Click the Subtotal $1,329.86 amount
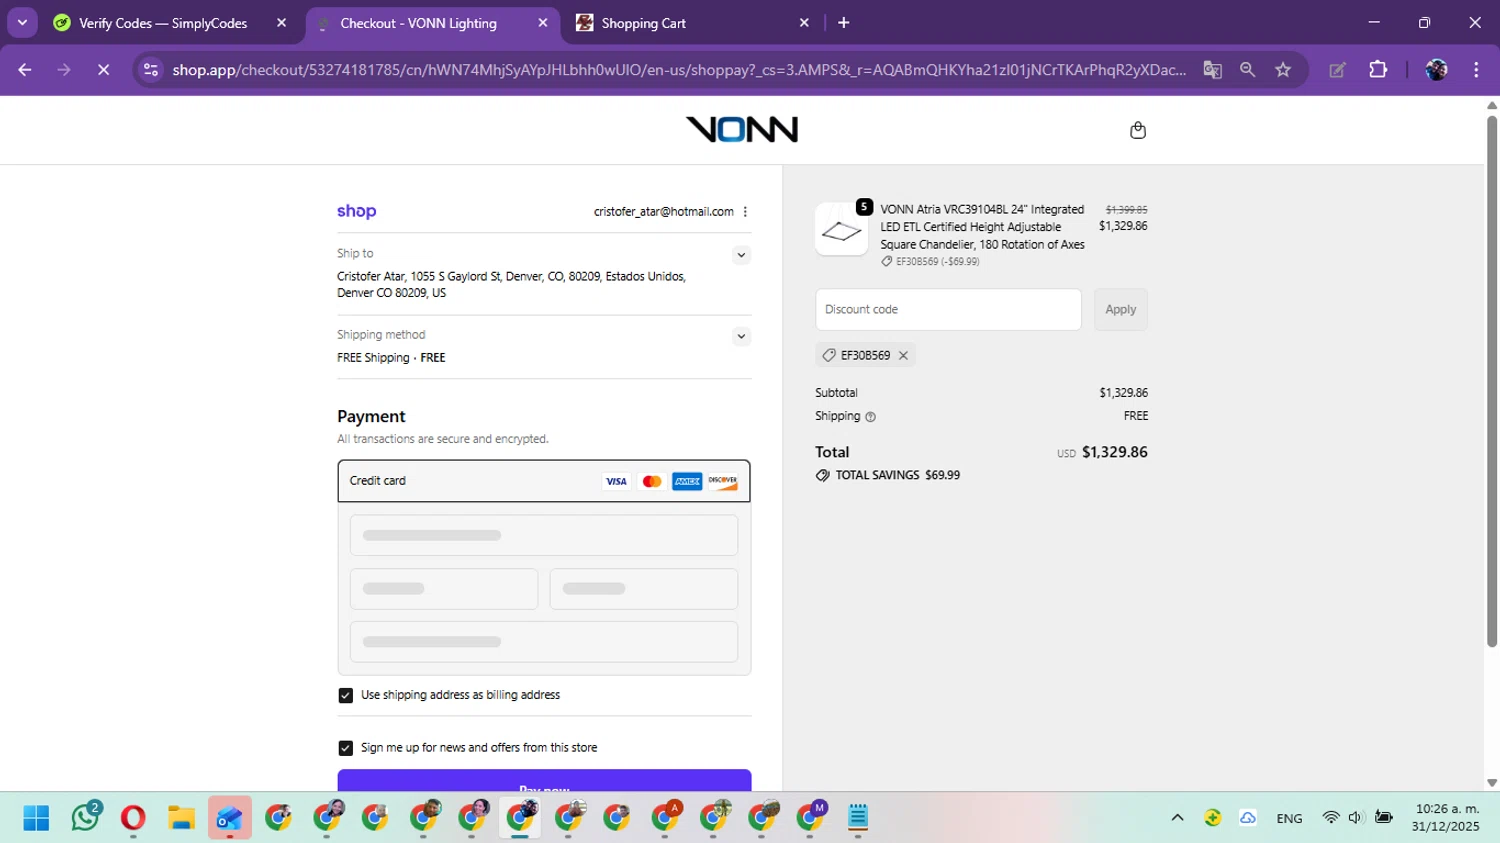 pos(1123,393)
